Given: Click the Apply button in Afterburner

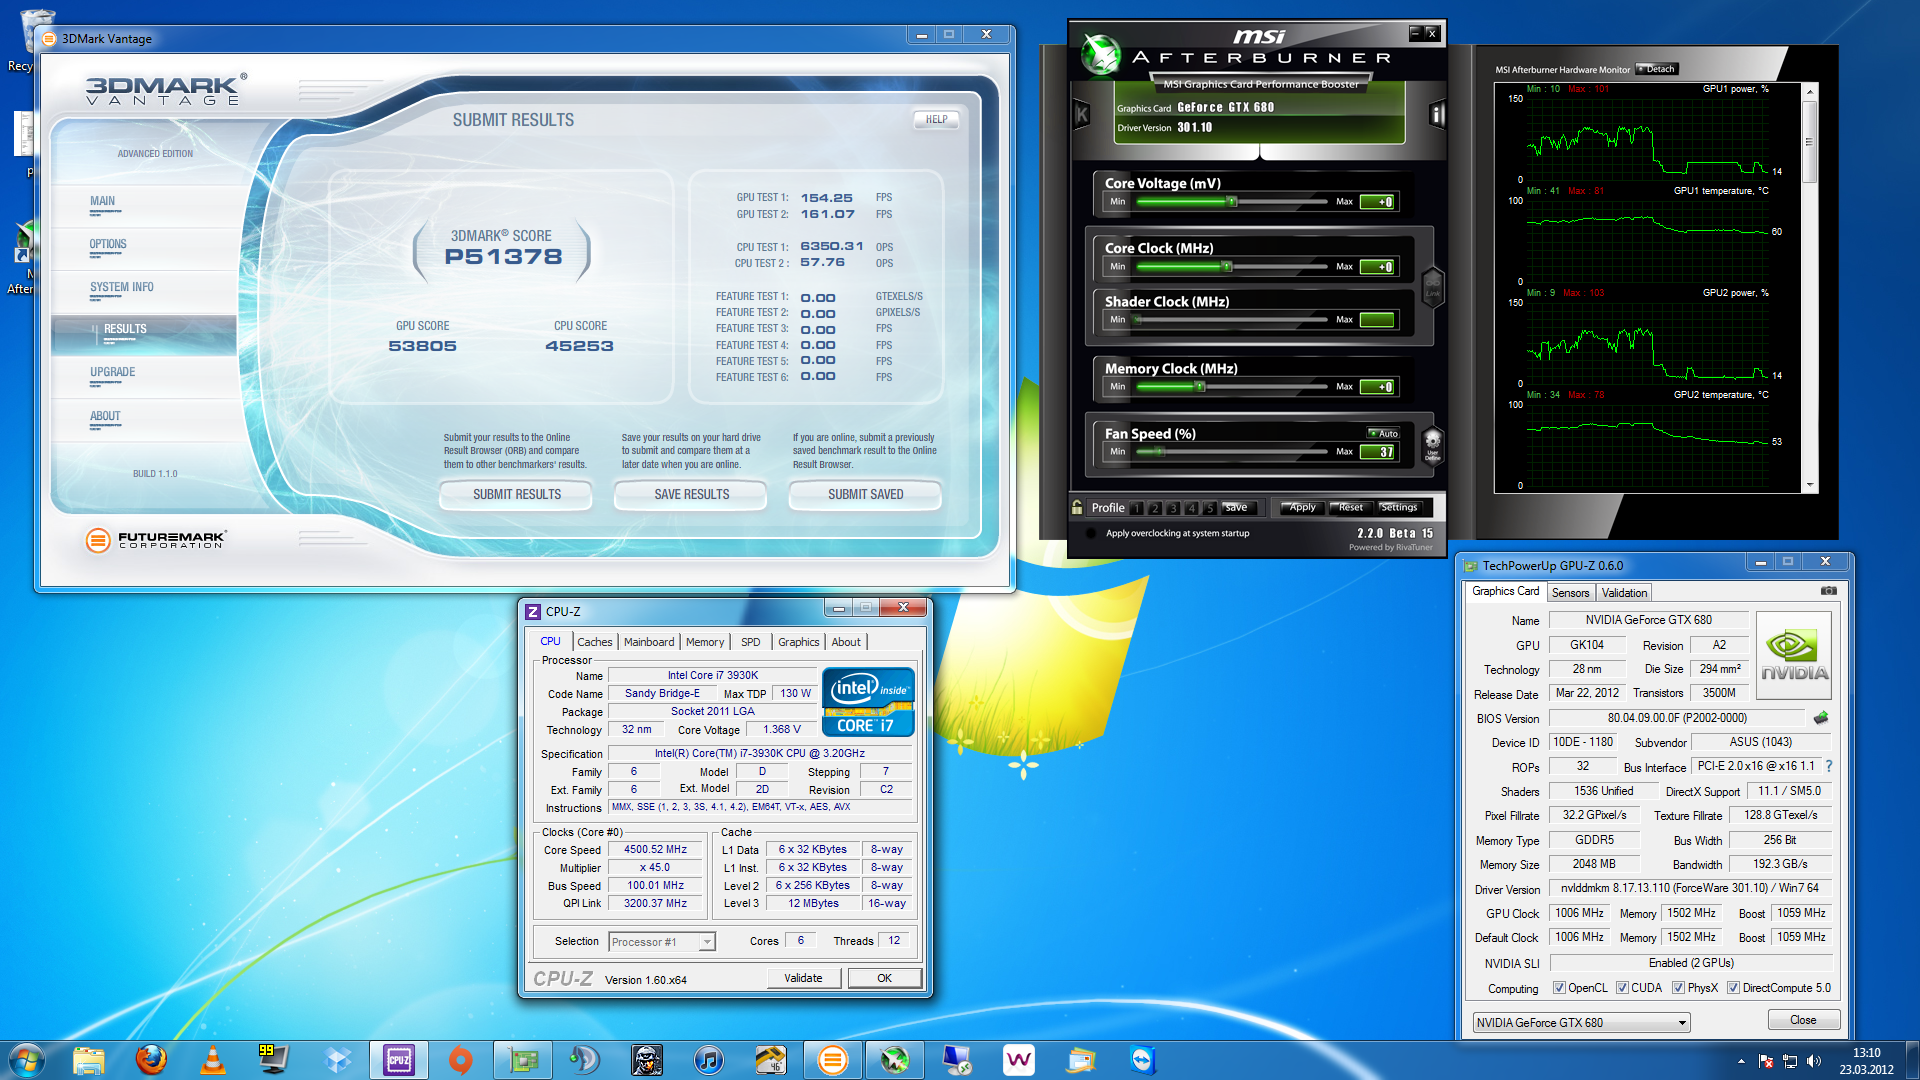Looking at the screenshot, I should (1302, 507).
